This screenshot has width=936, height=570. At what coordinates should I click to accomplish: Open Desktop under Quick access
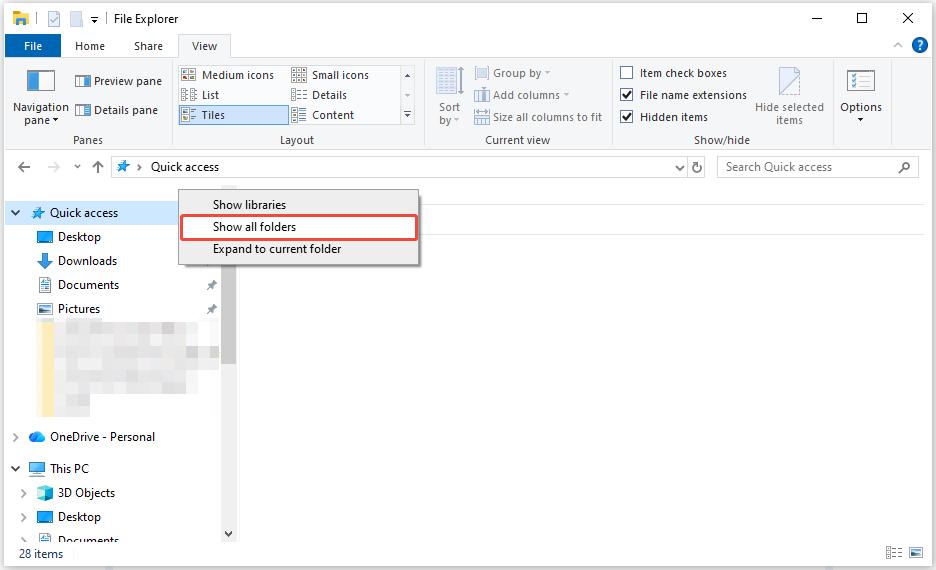point(79,237)
